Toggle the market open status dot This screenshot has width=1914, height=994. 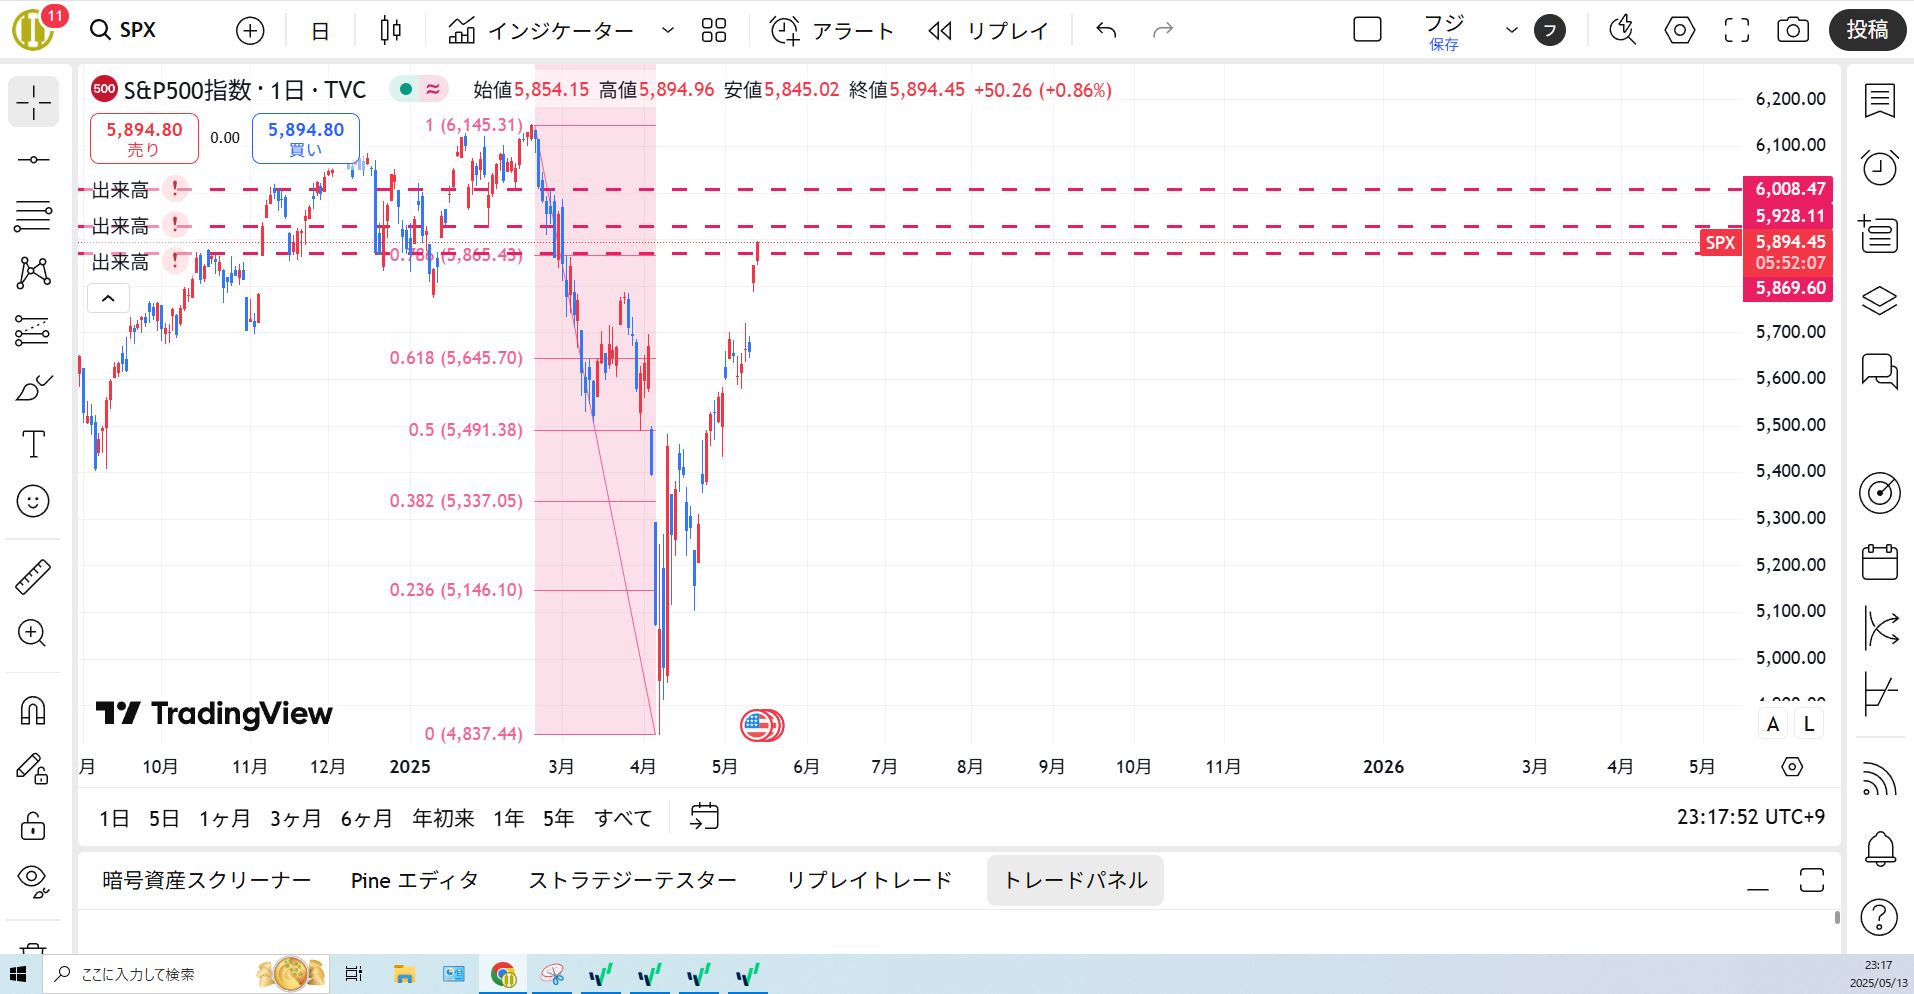point(406,90)
